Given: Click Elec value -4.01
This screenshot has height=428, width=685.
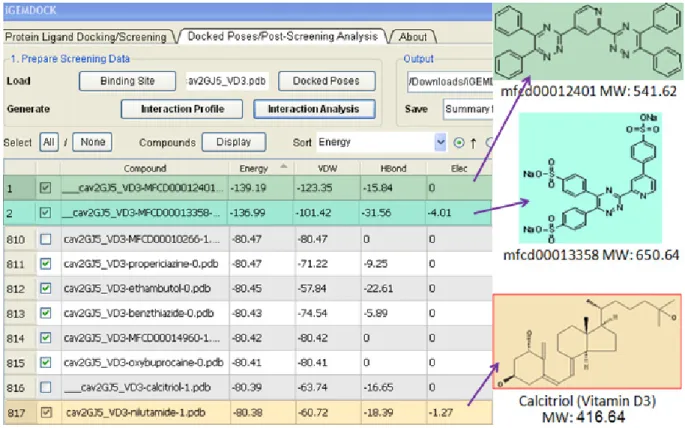Looking at the screenshot, I should click(439, 213).
